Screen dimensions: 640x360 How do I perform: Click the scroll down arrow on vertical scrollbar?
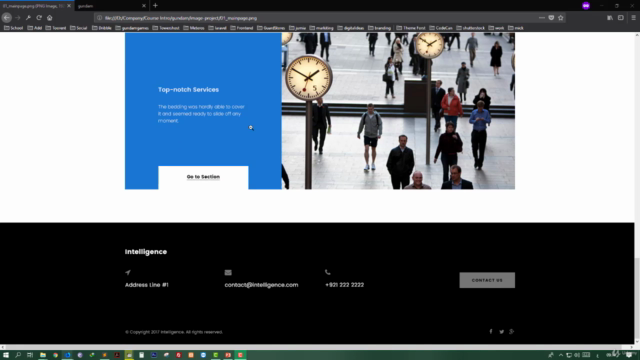pos(637,342)
